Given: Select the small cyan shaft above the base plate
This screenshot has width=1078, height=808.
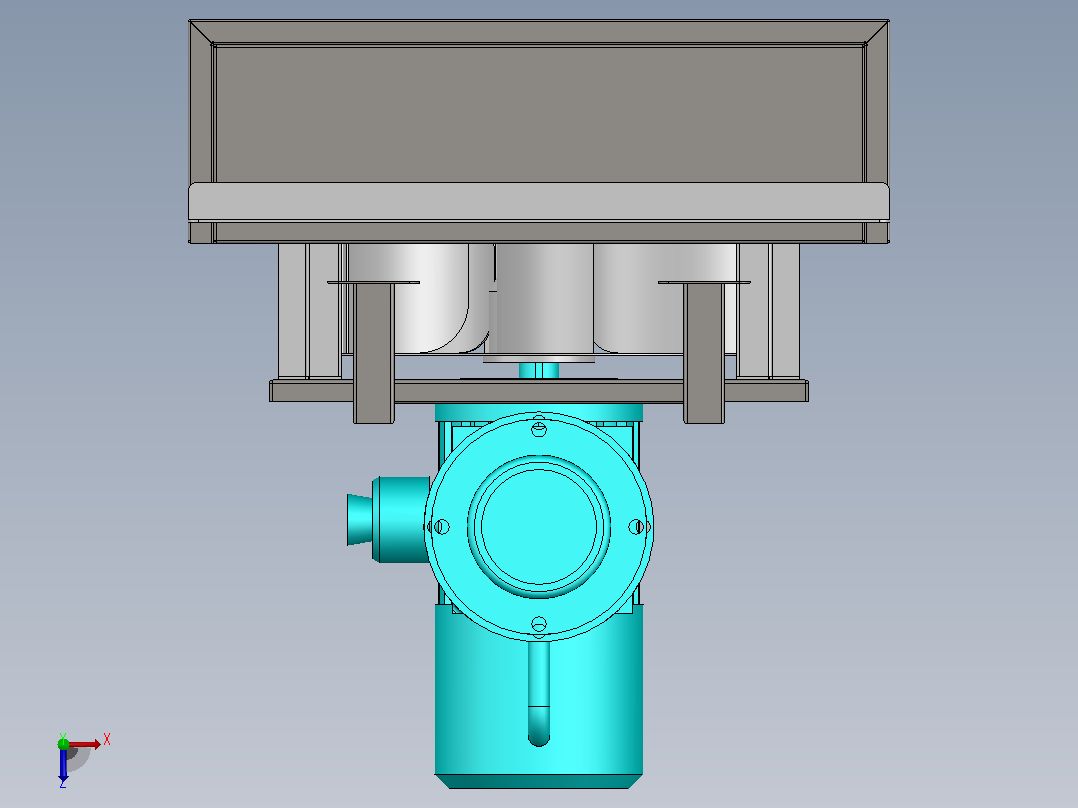Looking at the screenshot, I should tap(539, 371).
